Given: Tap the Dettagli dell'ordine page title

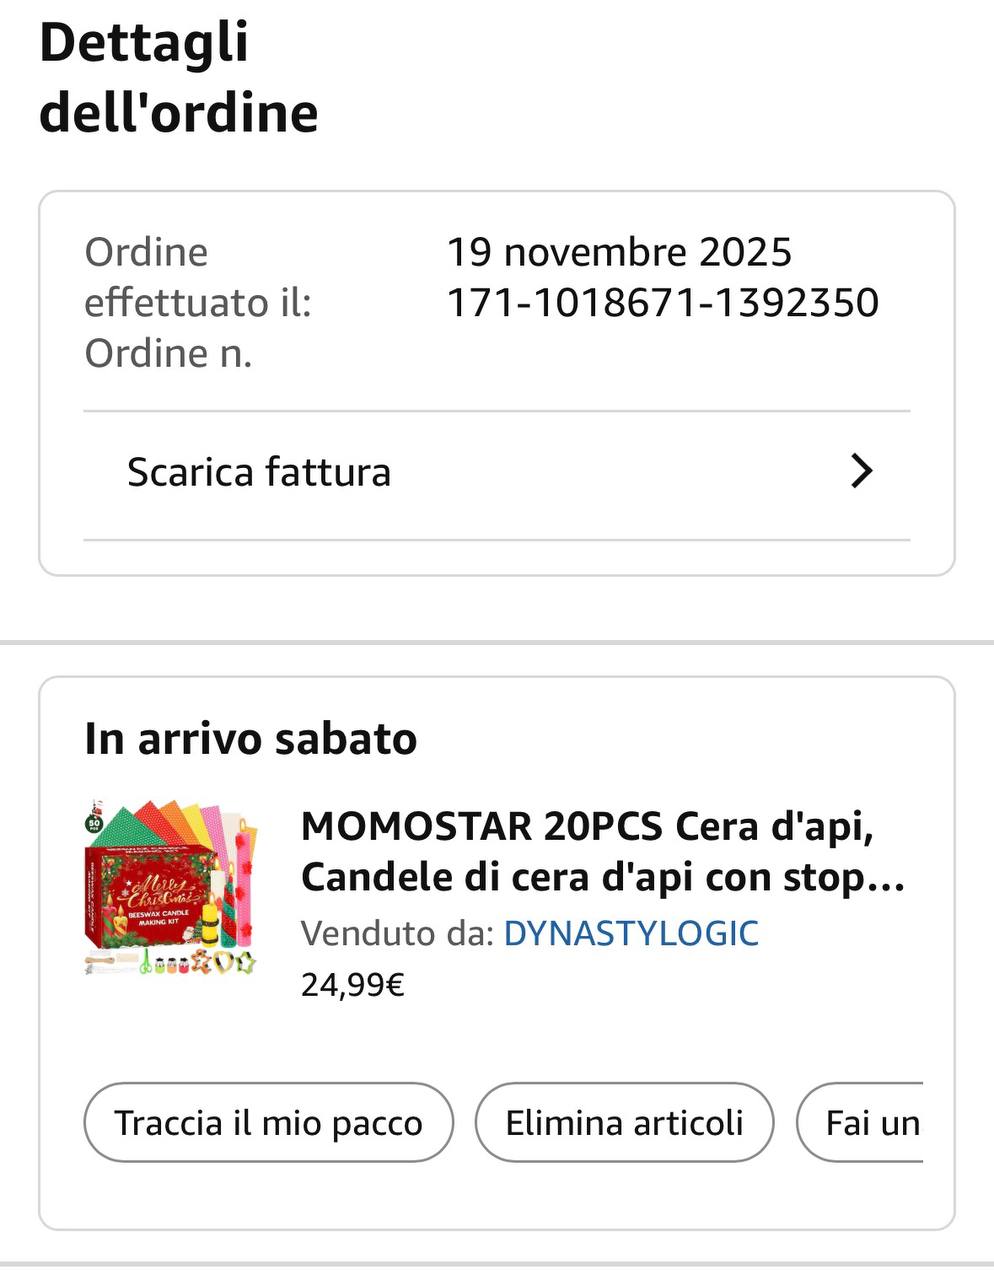Looking at the screenshot, I should tap(178, 78).
